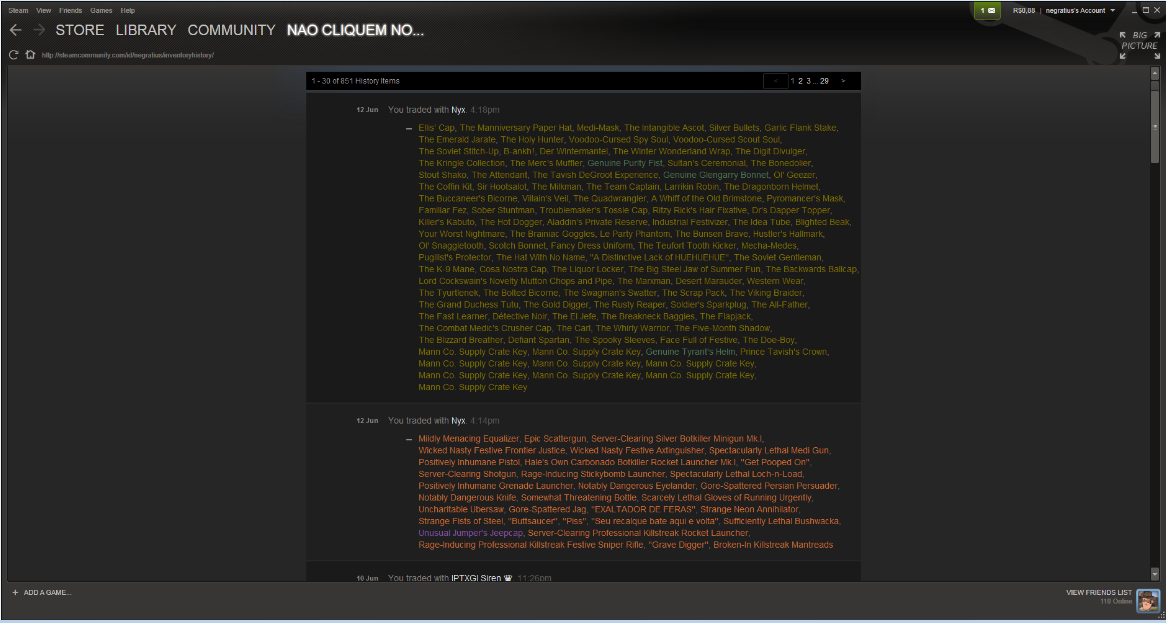Open the Steam menu

click(x=19, y=11)
